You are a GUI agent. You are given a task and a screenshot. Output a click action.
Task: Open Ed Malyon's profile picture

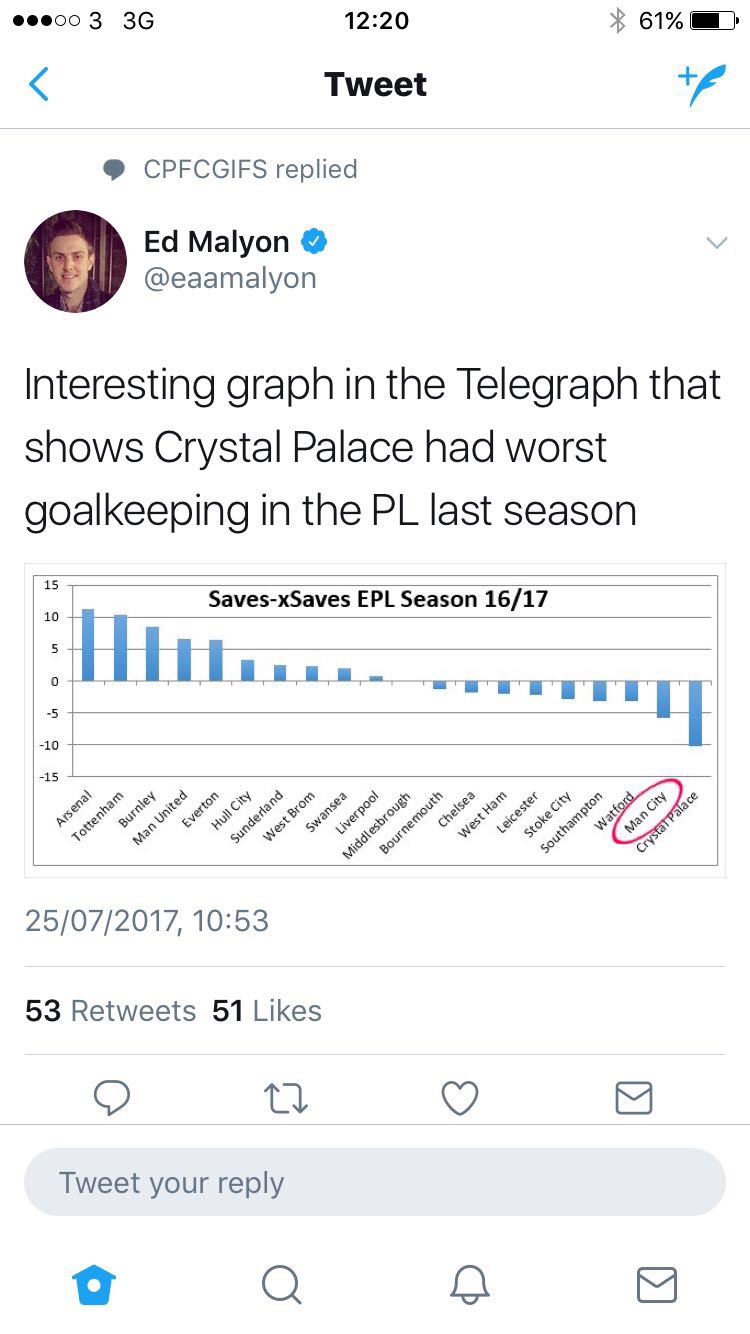click(x=76, y=261)
